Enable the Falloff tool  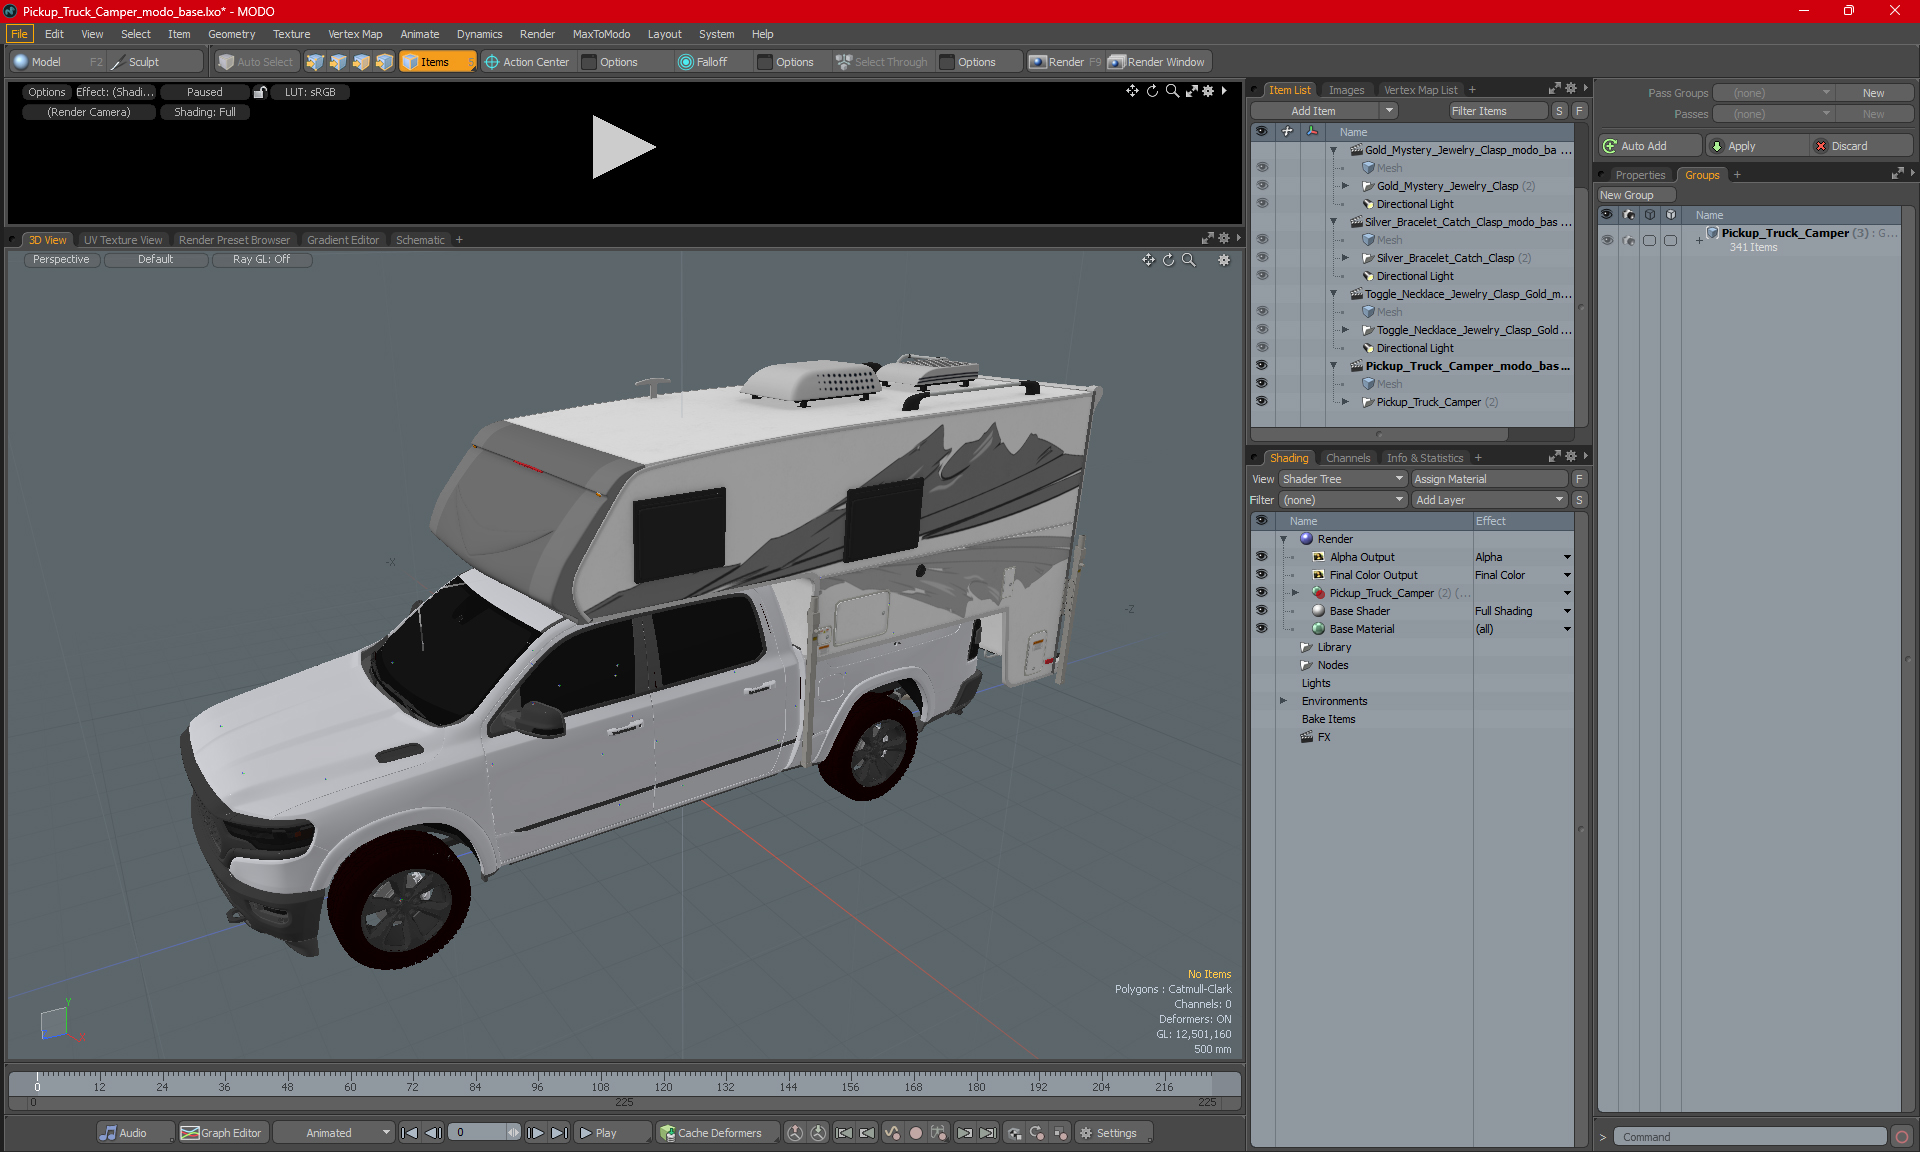click(x=703, y=62)
